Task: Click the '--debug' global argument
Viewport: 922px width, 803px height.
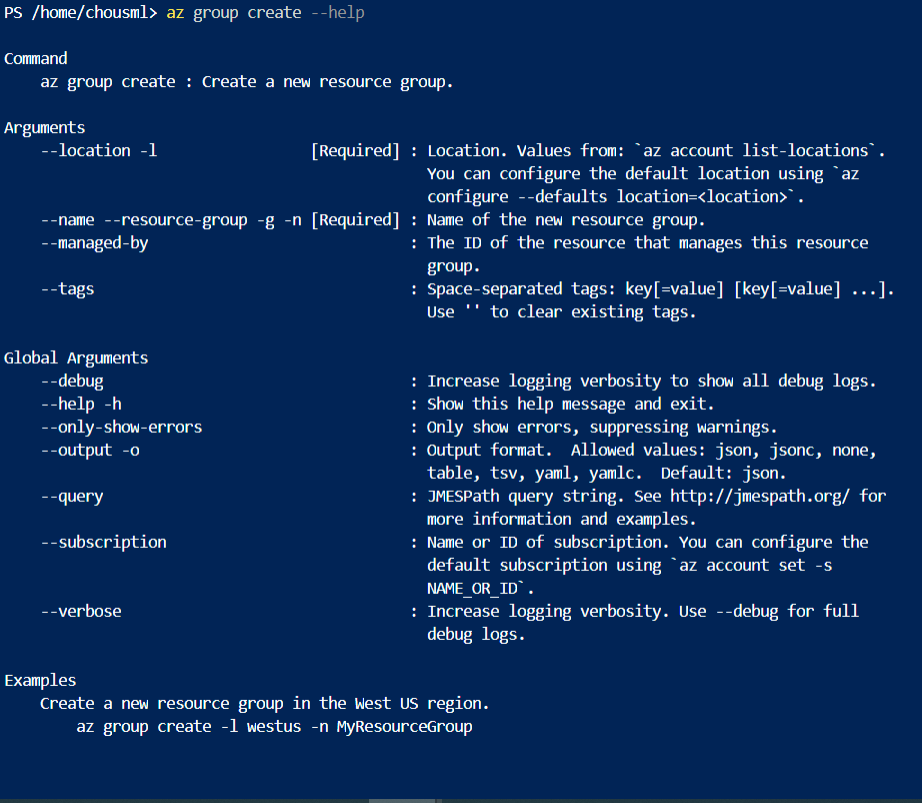Action: tap(72, 381)
